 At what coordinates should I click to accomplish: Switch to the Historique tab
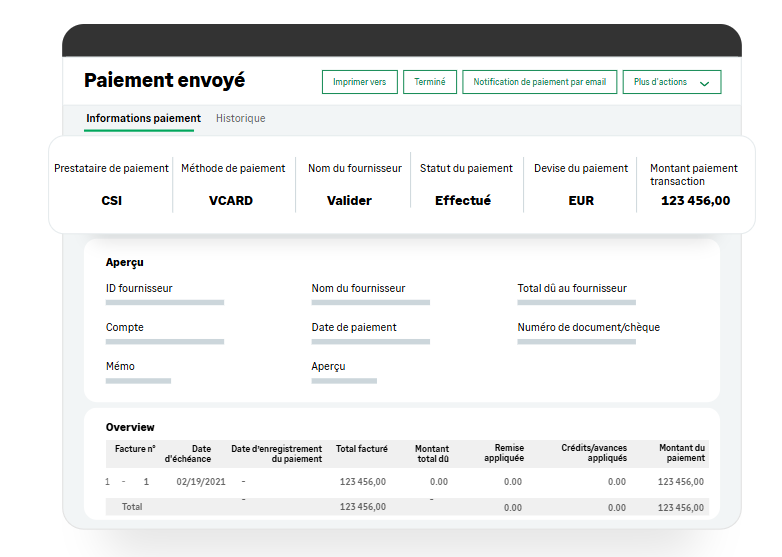[241, 118]
